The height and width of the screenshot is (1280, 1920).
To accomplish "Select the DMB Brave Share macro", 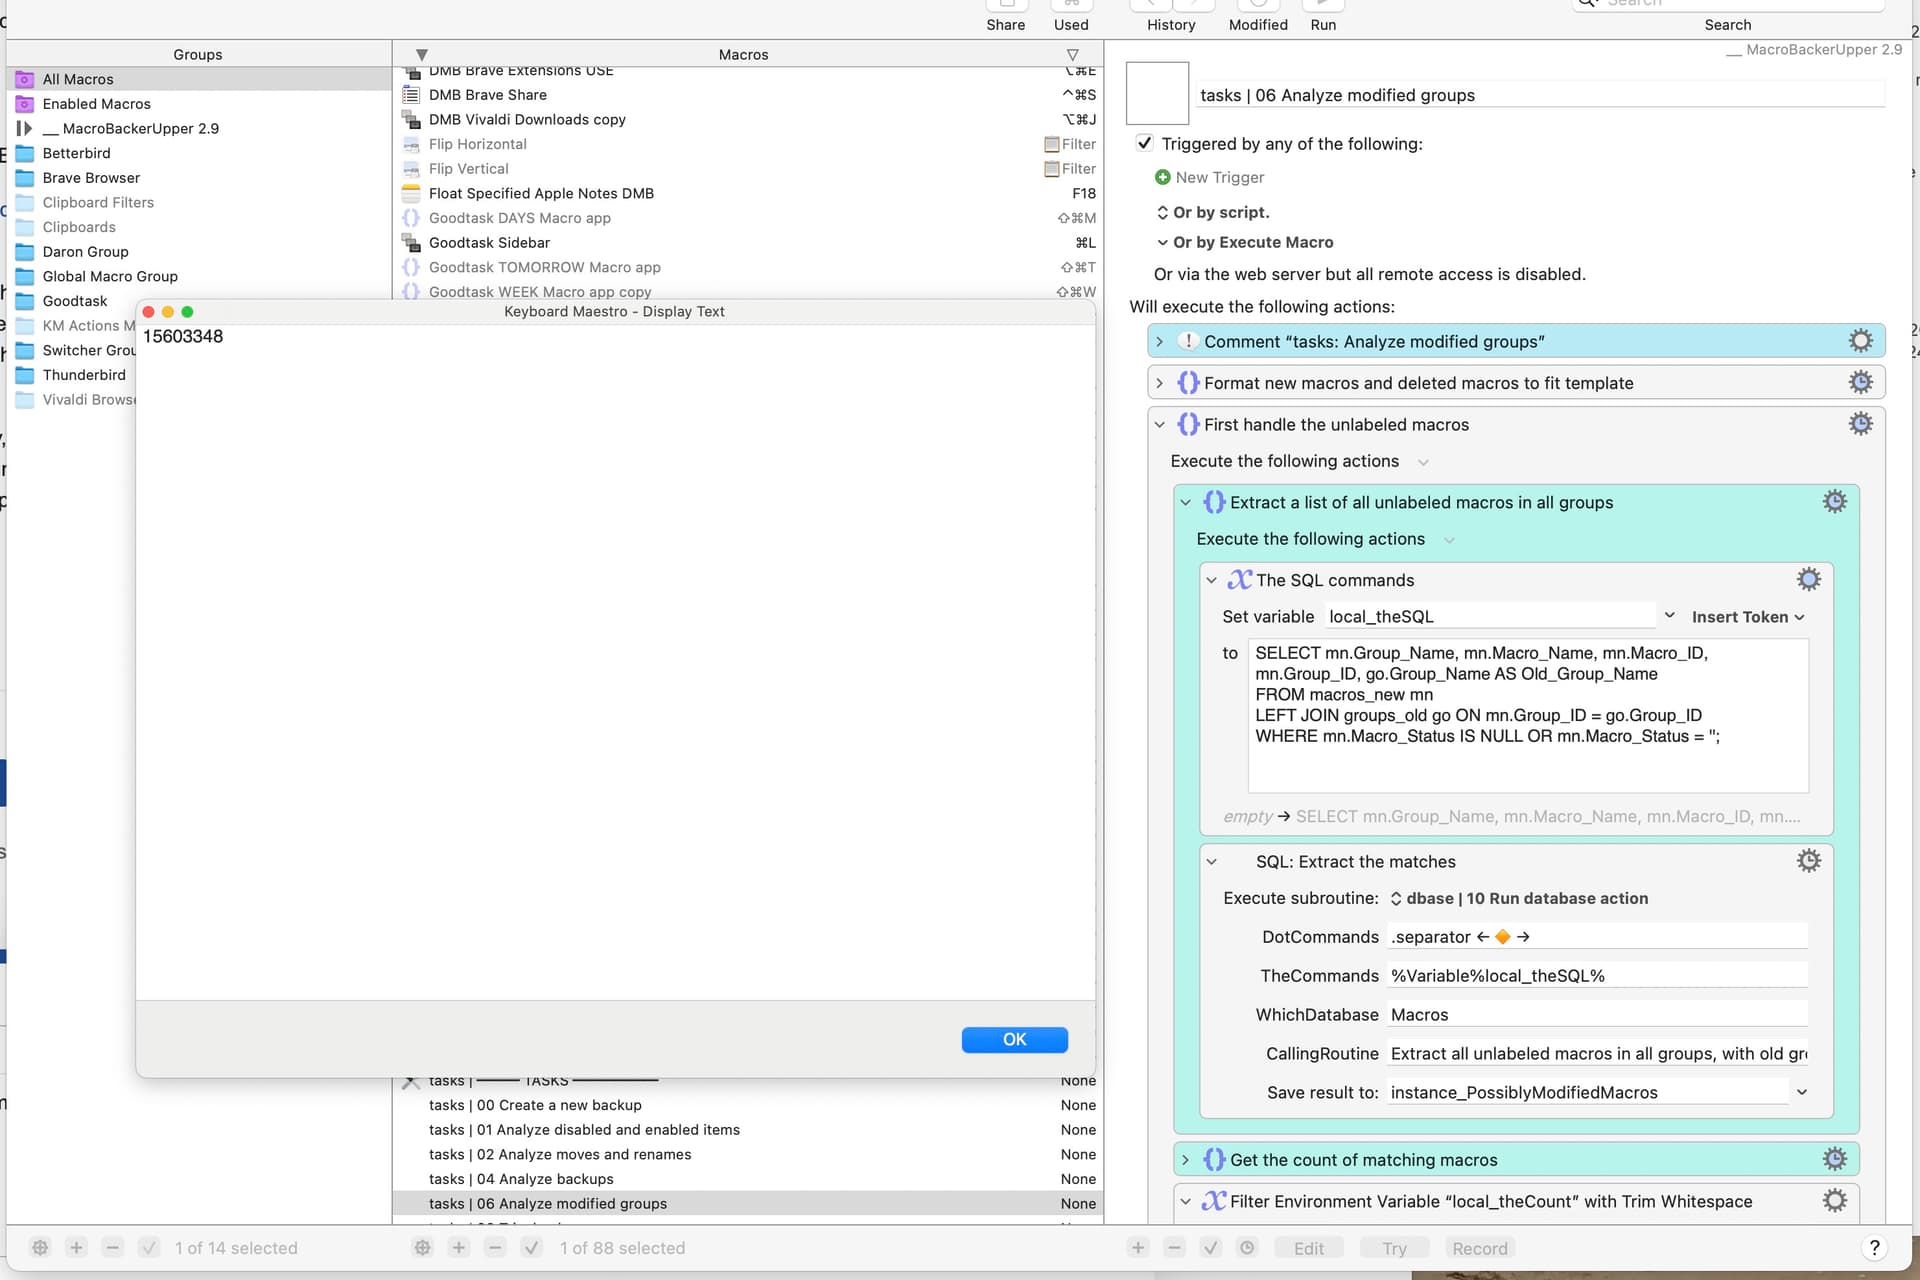I will tap(748, 95).
